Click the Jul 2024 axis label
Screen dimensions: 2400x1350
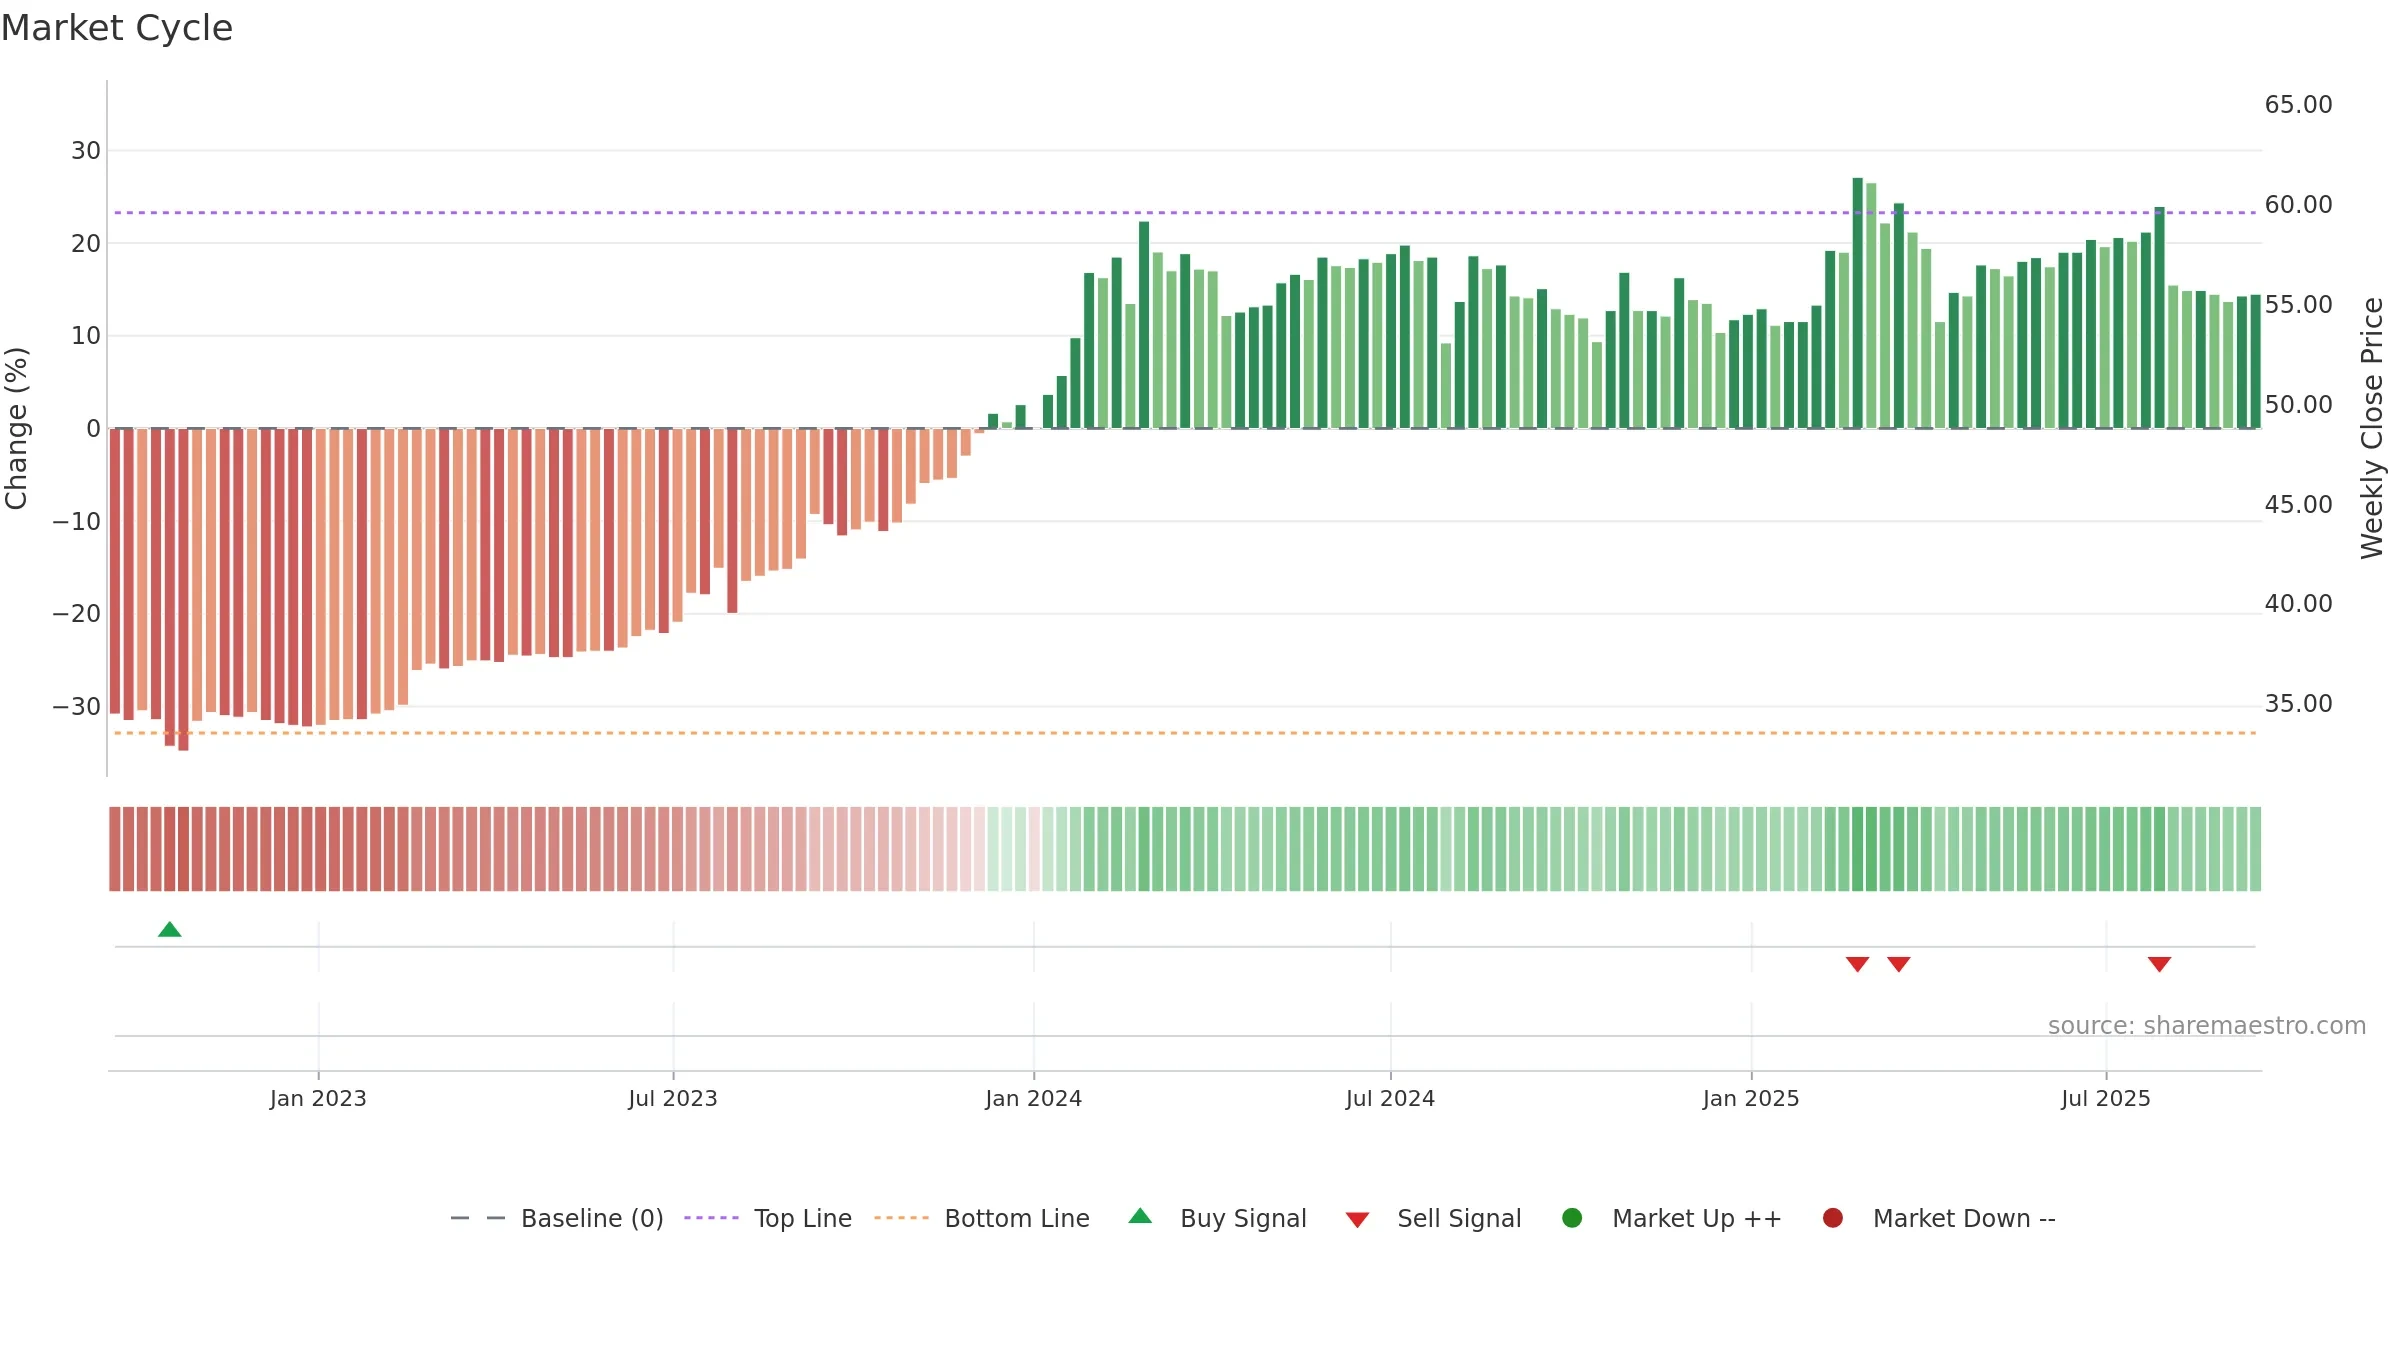click(1390, 1098)
